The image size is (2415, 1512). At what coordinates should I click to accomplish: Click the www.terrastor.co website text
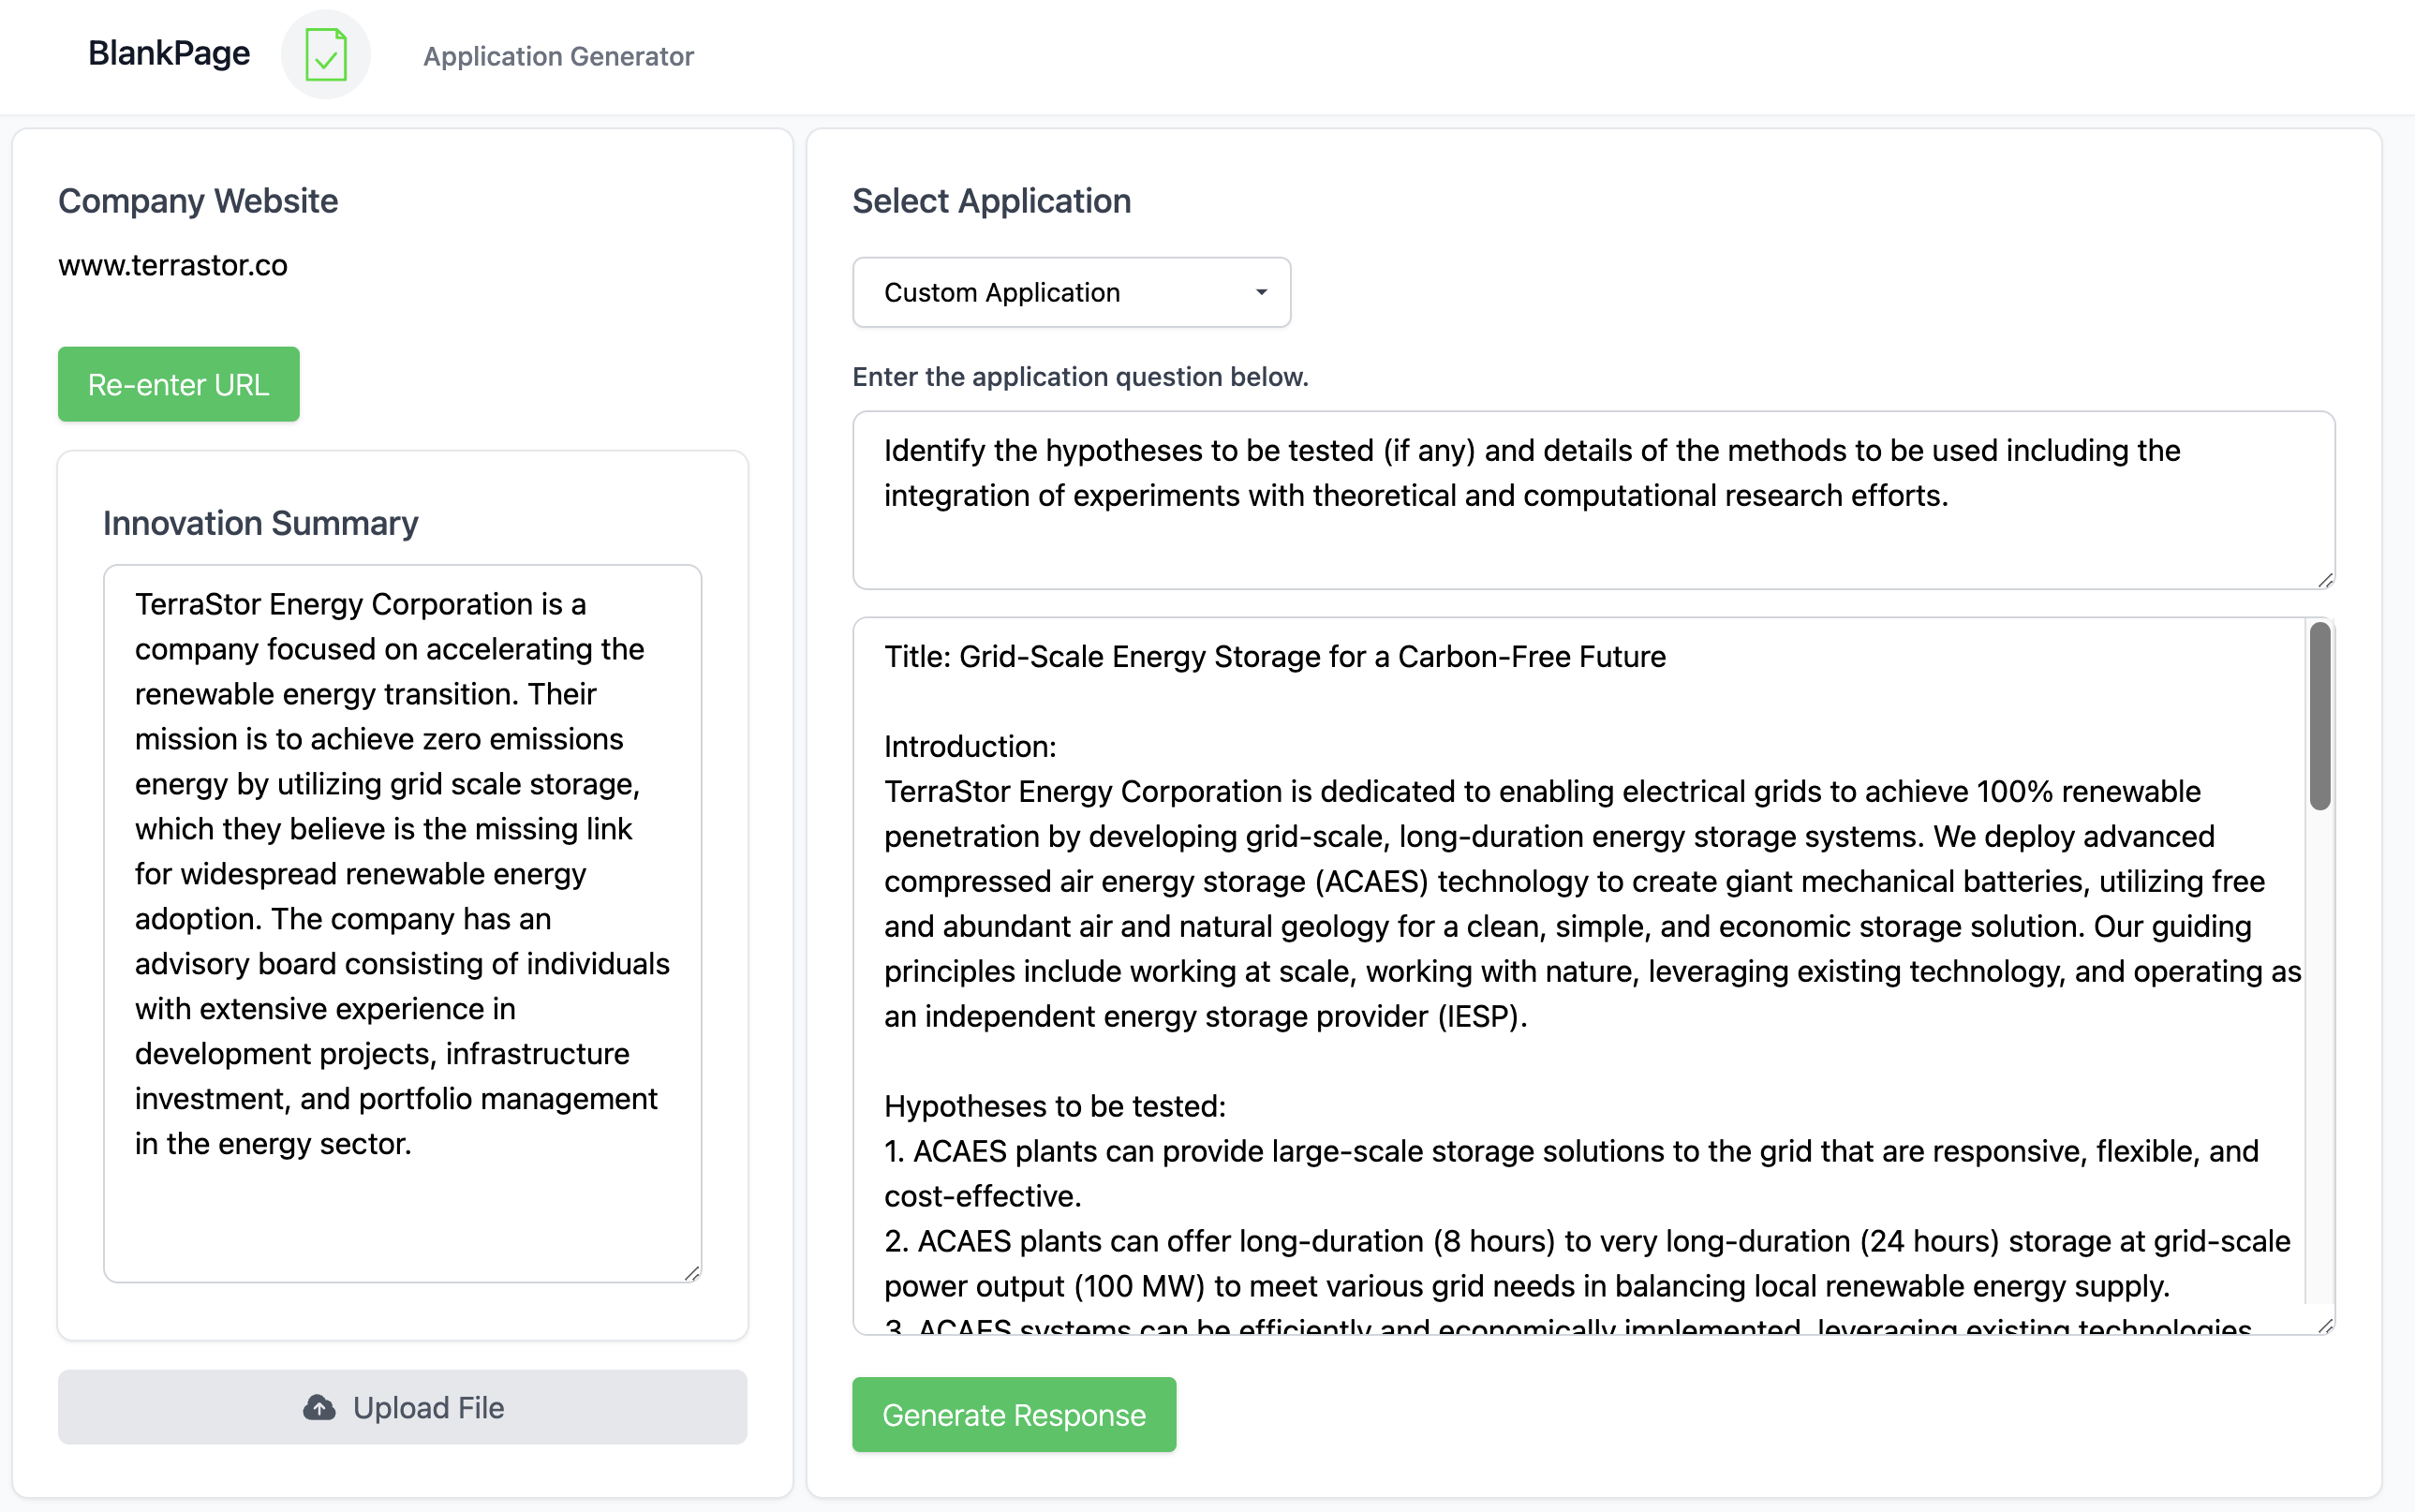(173, 265)
